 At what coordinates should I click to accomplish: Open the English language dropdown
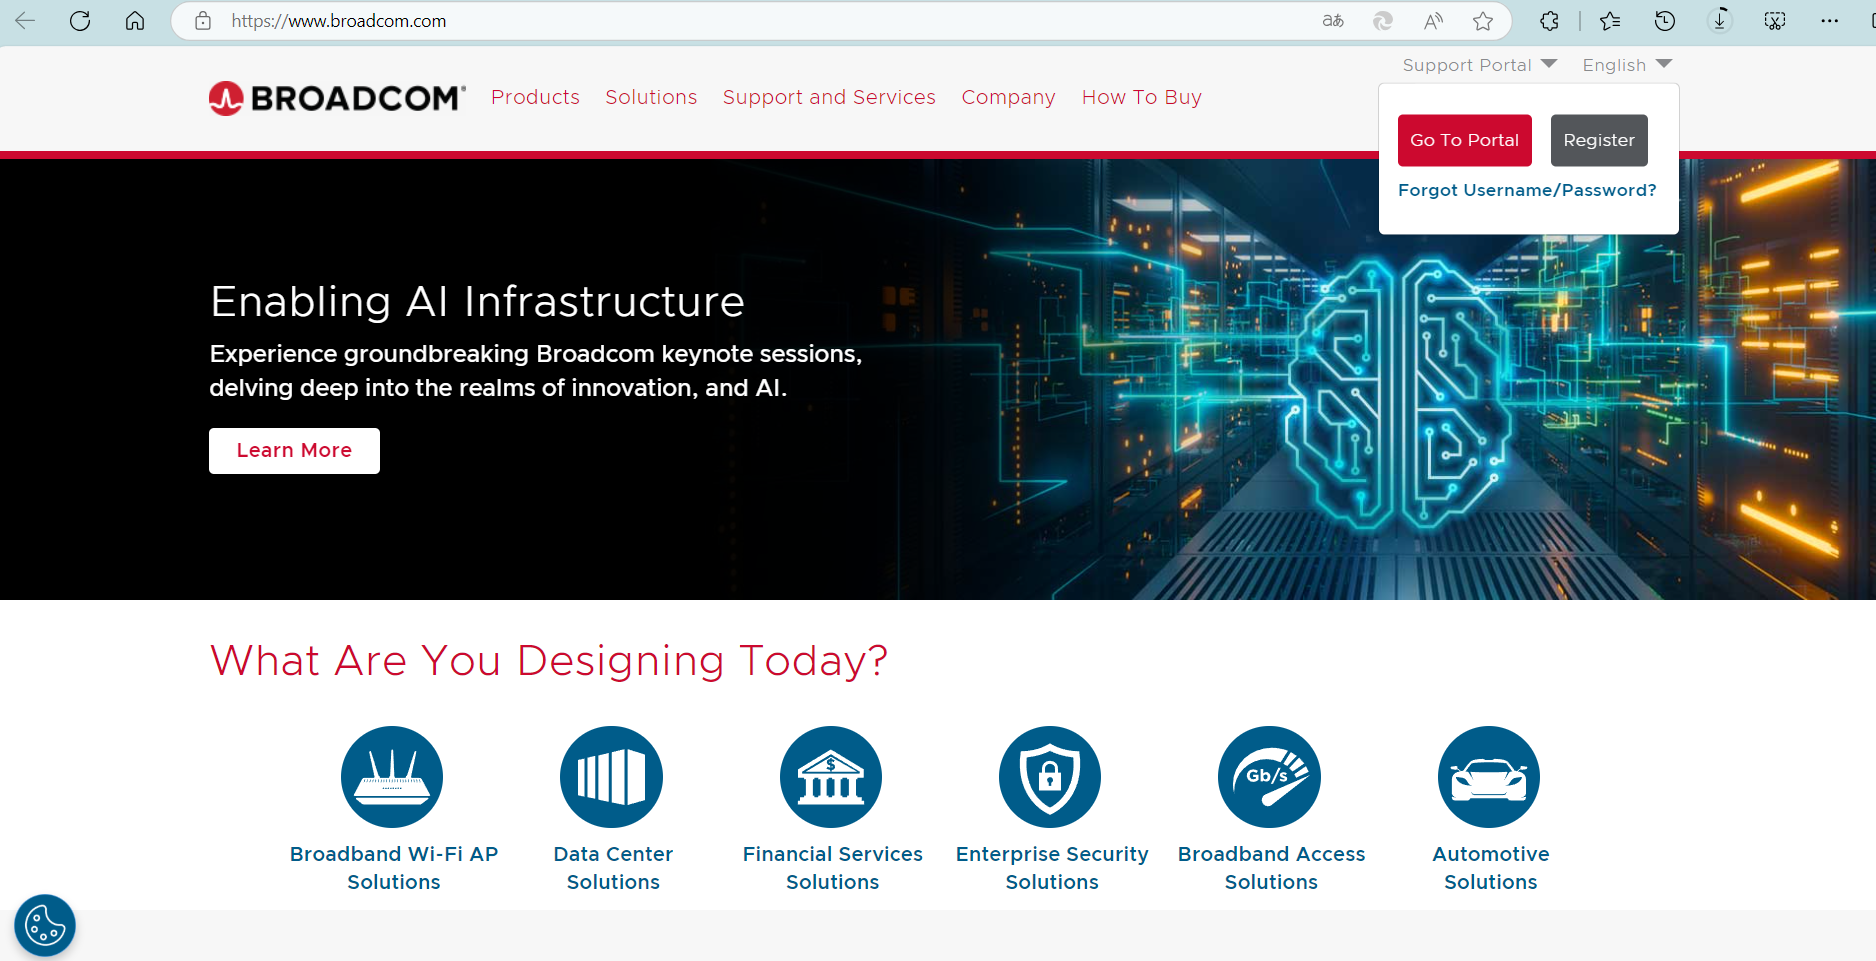pyautogui.click(x=1627, y=65)
